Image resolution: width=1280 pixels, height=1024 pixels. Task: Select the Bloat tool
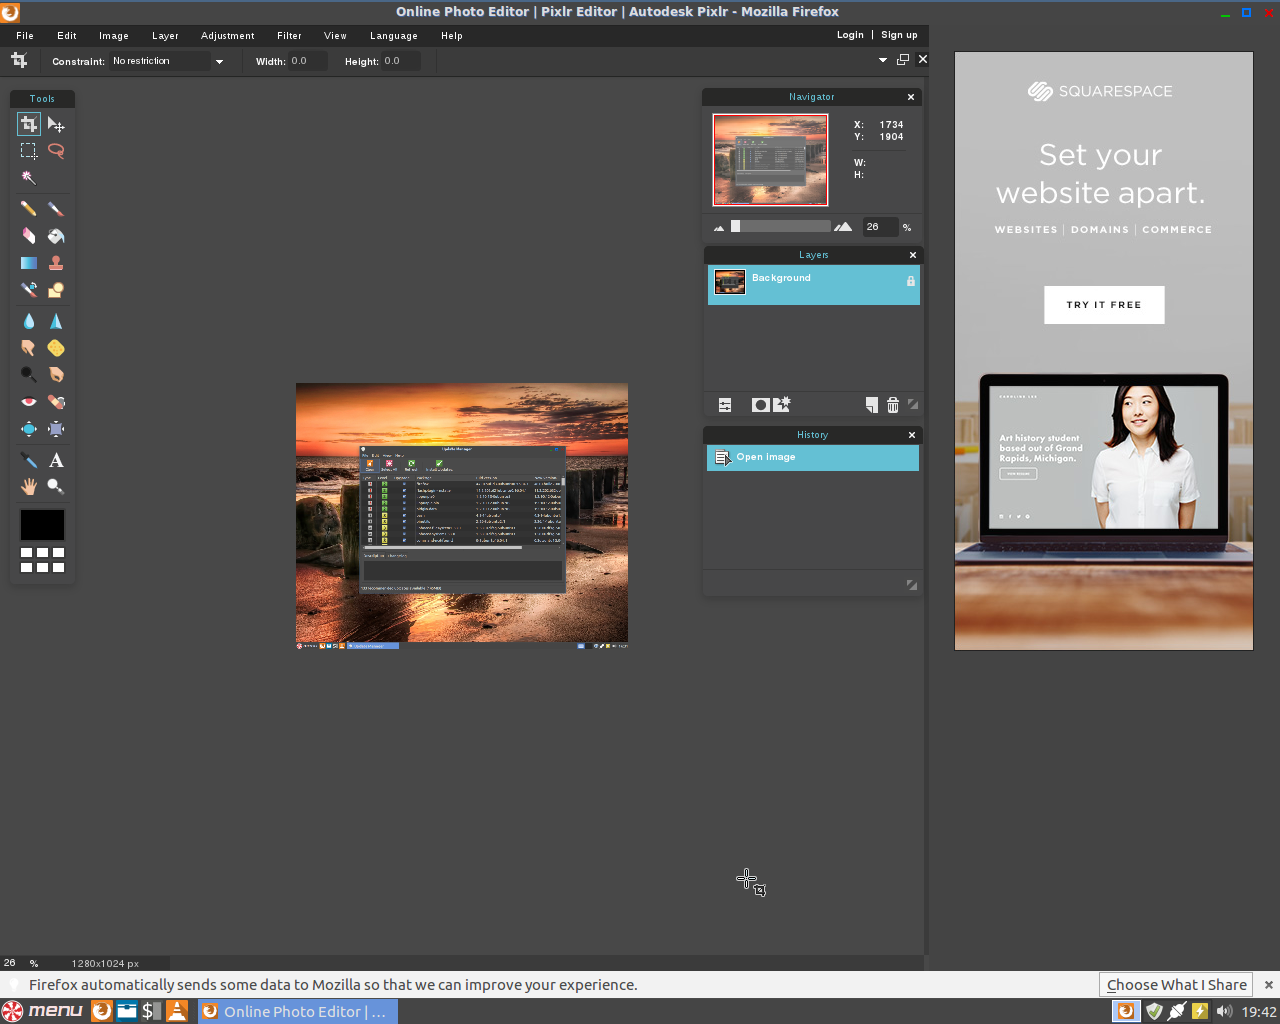[29, 429]
